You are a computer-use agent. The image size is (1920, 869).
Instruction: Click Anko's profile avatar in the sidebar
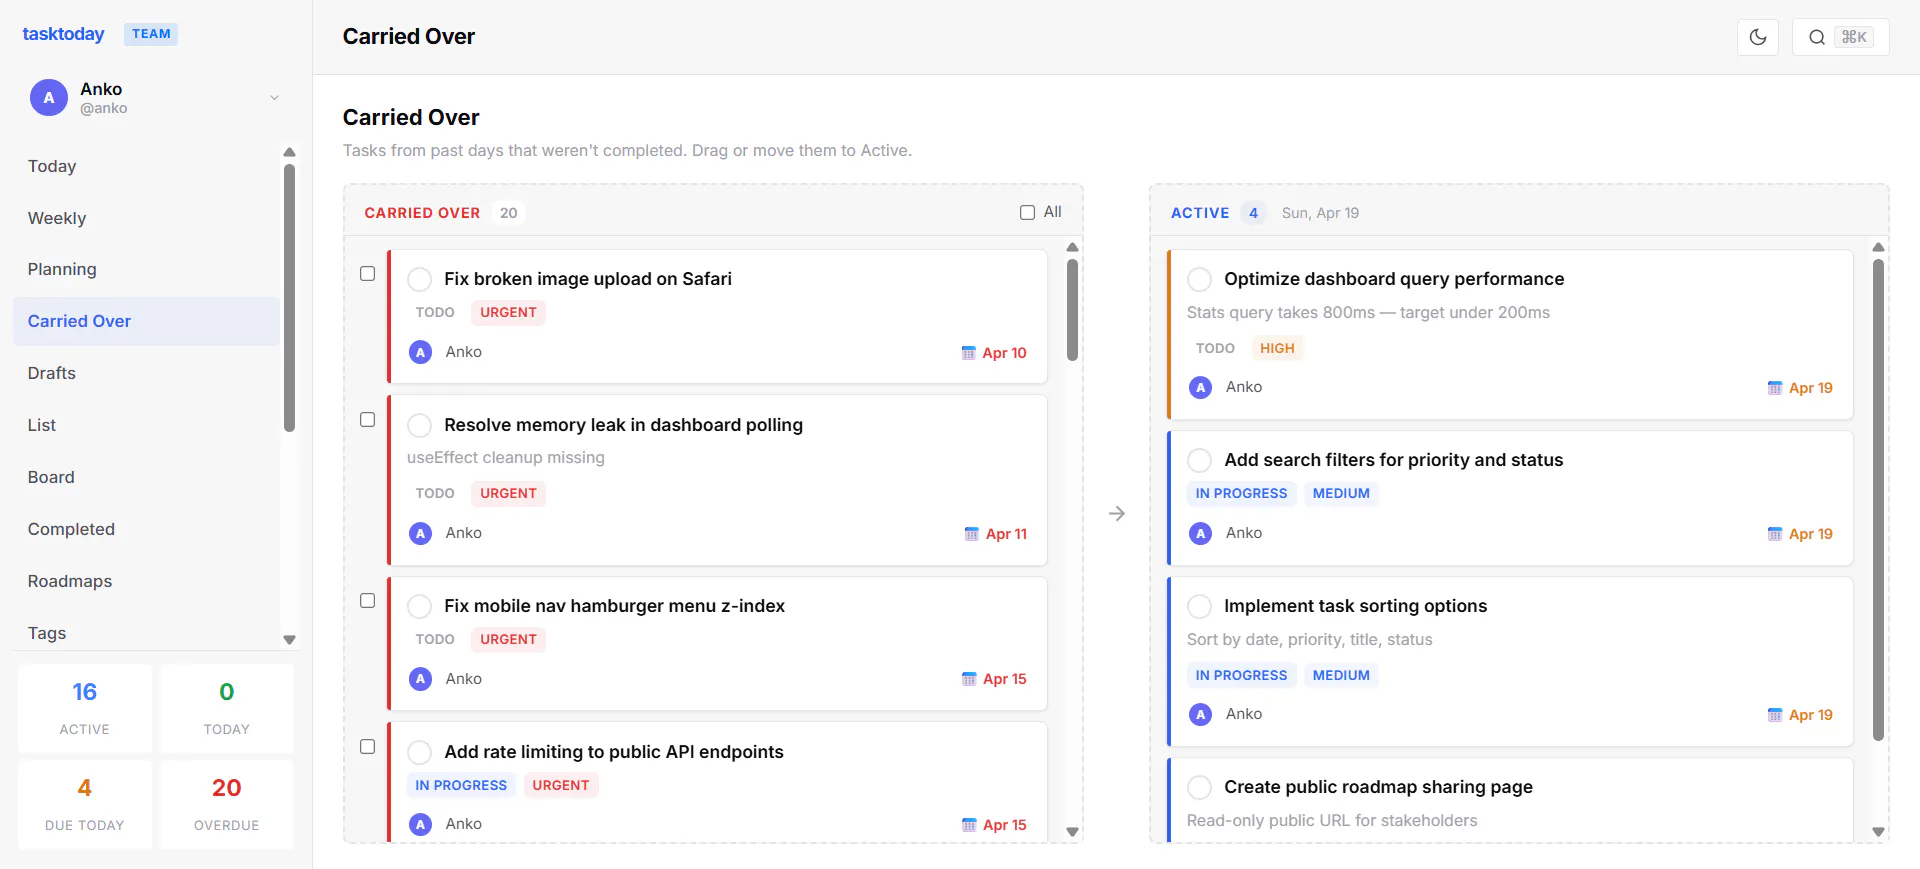tap(49, 98)
